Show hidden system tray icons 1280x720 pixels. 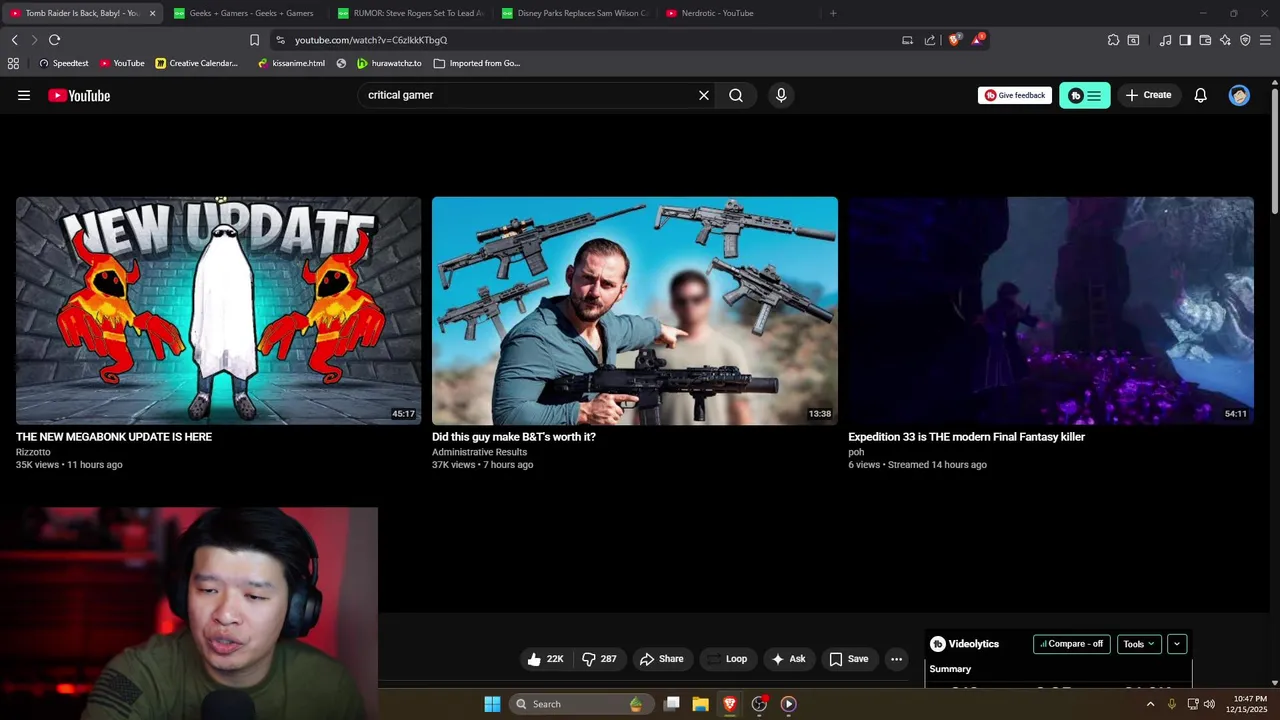(x=1150, y=704)
